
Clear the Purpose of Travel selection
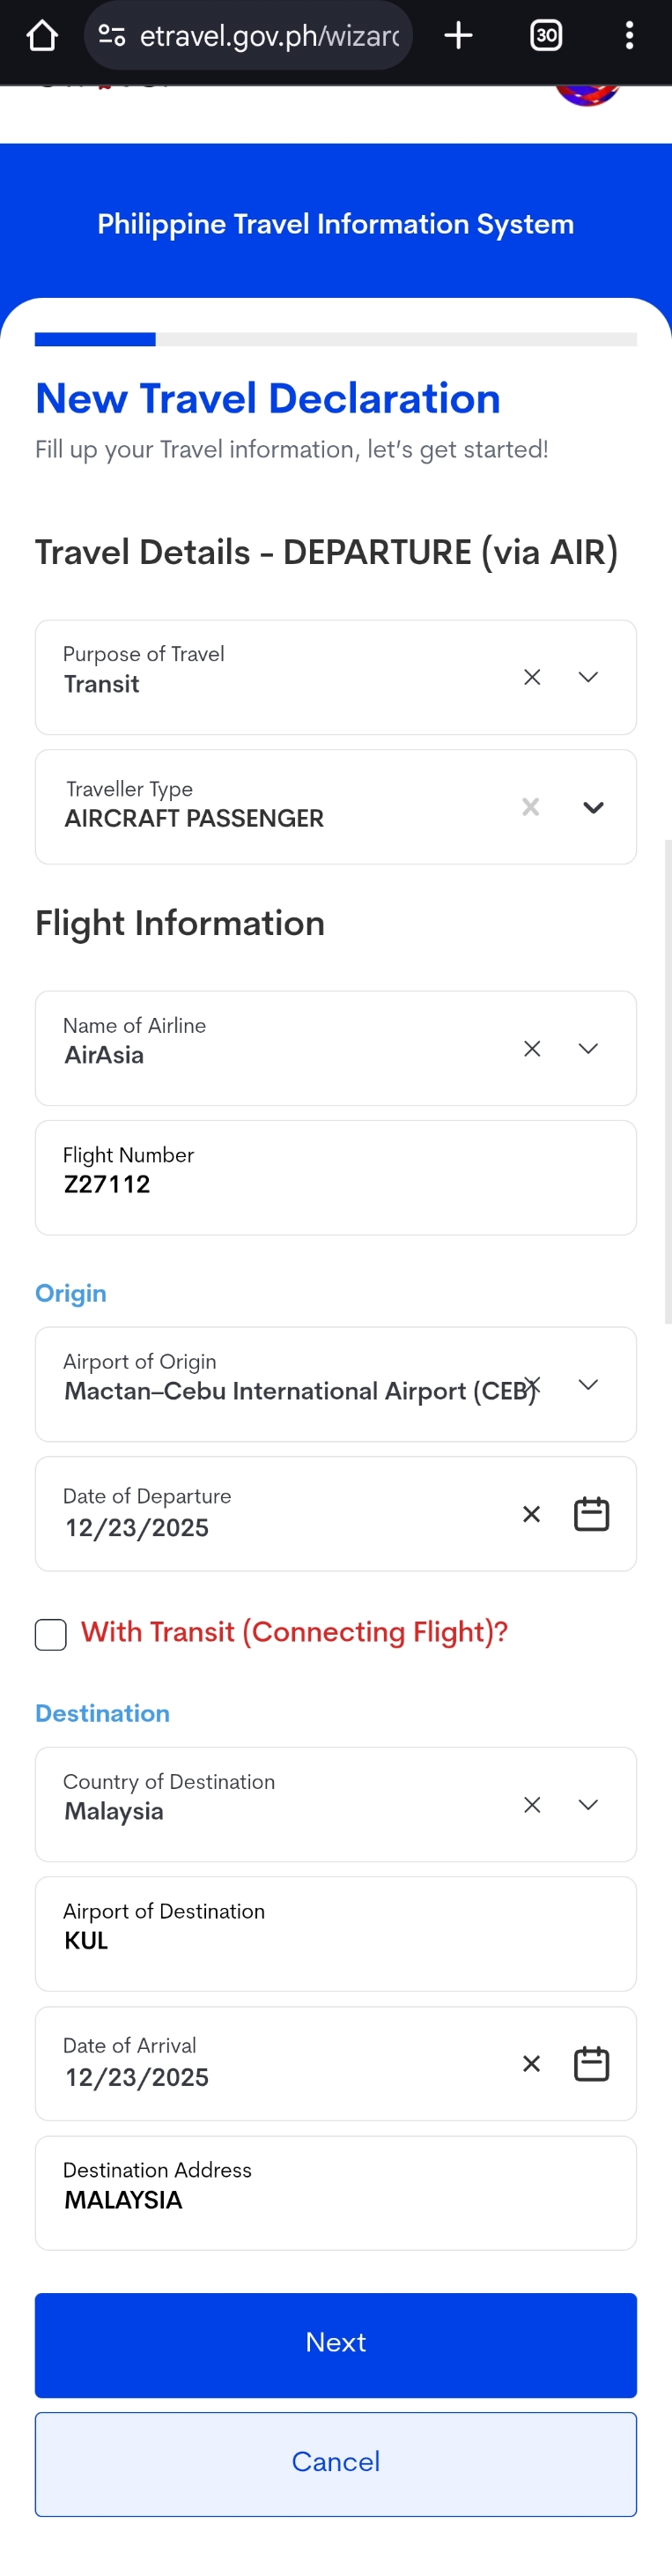point(532,677)
